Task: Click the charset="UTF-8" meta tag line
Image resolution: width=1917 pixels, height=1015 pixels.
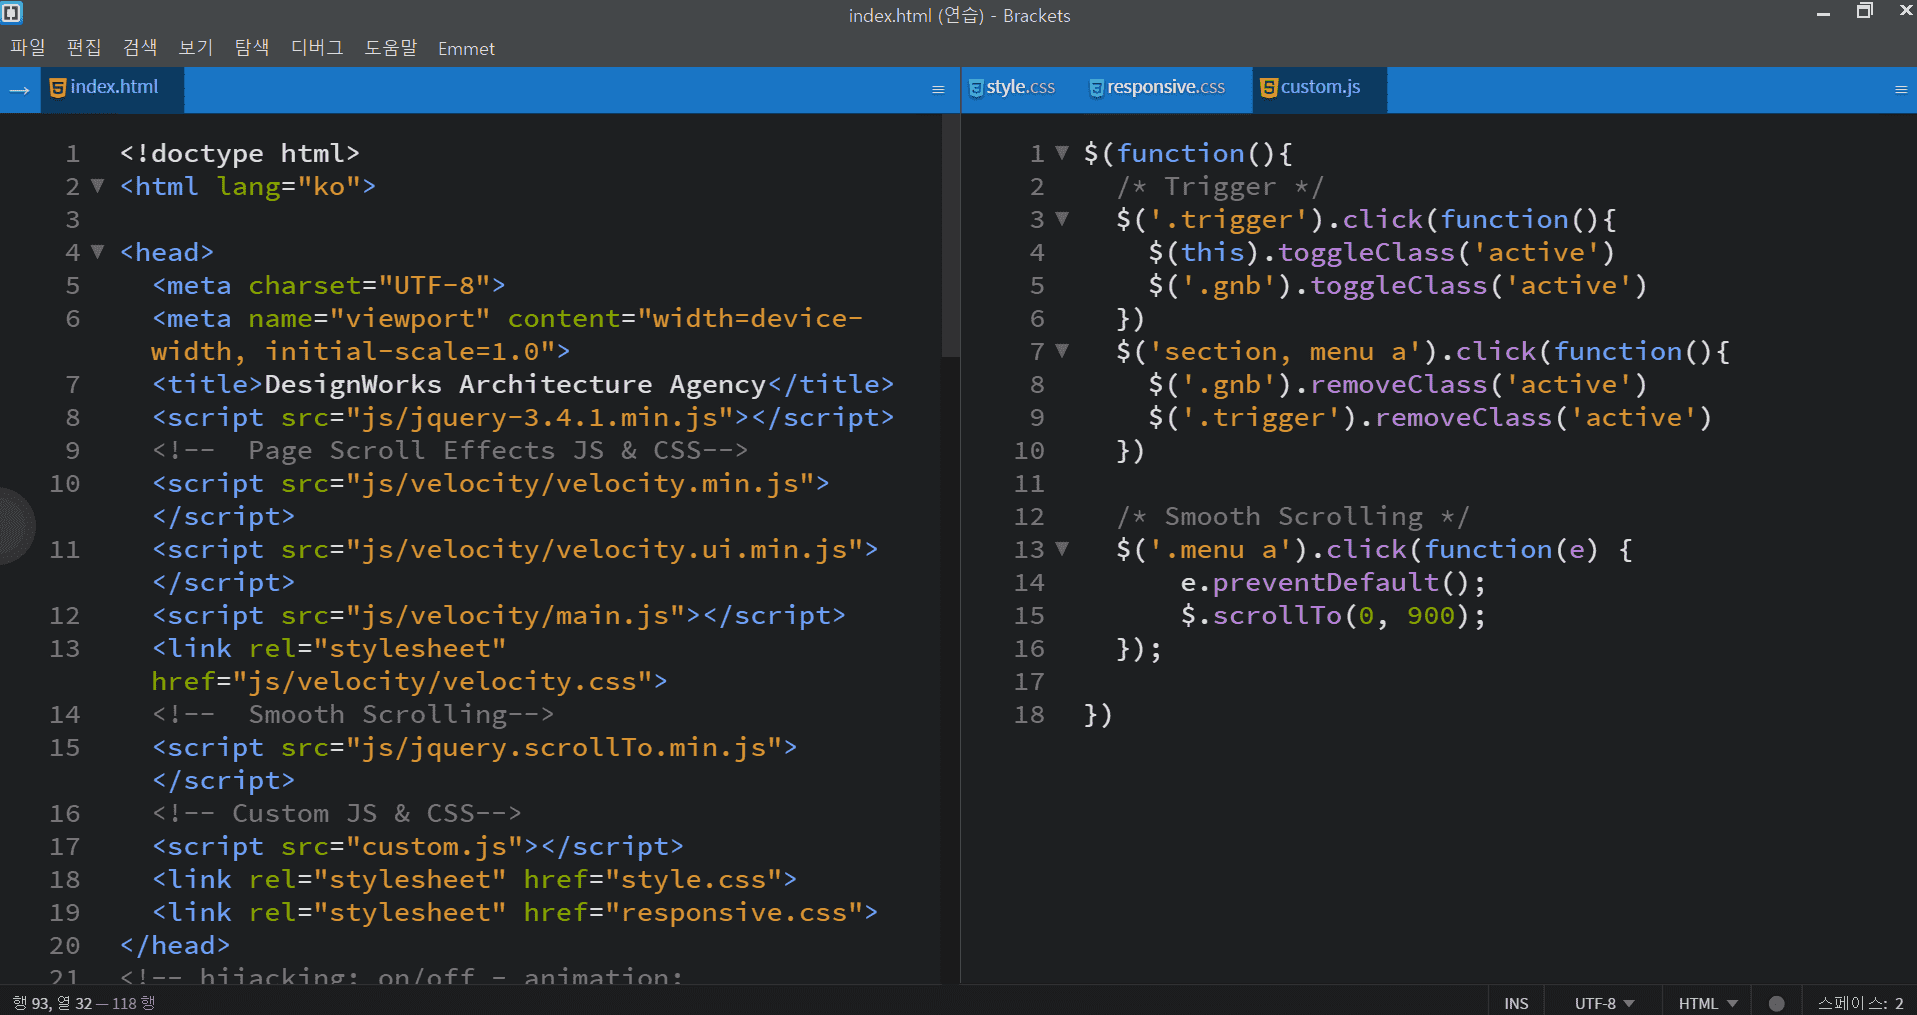Action: [328, 285]
